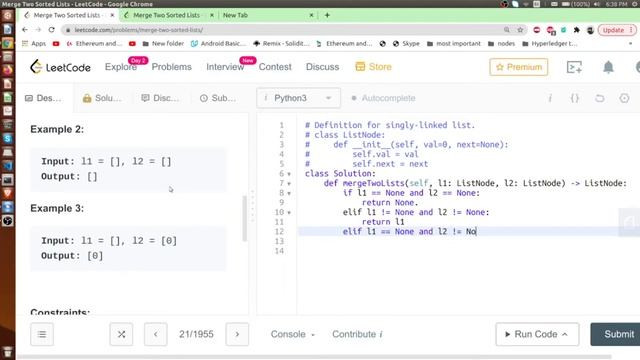Click the address bar zoom magnifier icon
This screenshot has height=360, width=640.
click(507, 30)
